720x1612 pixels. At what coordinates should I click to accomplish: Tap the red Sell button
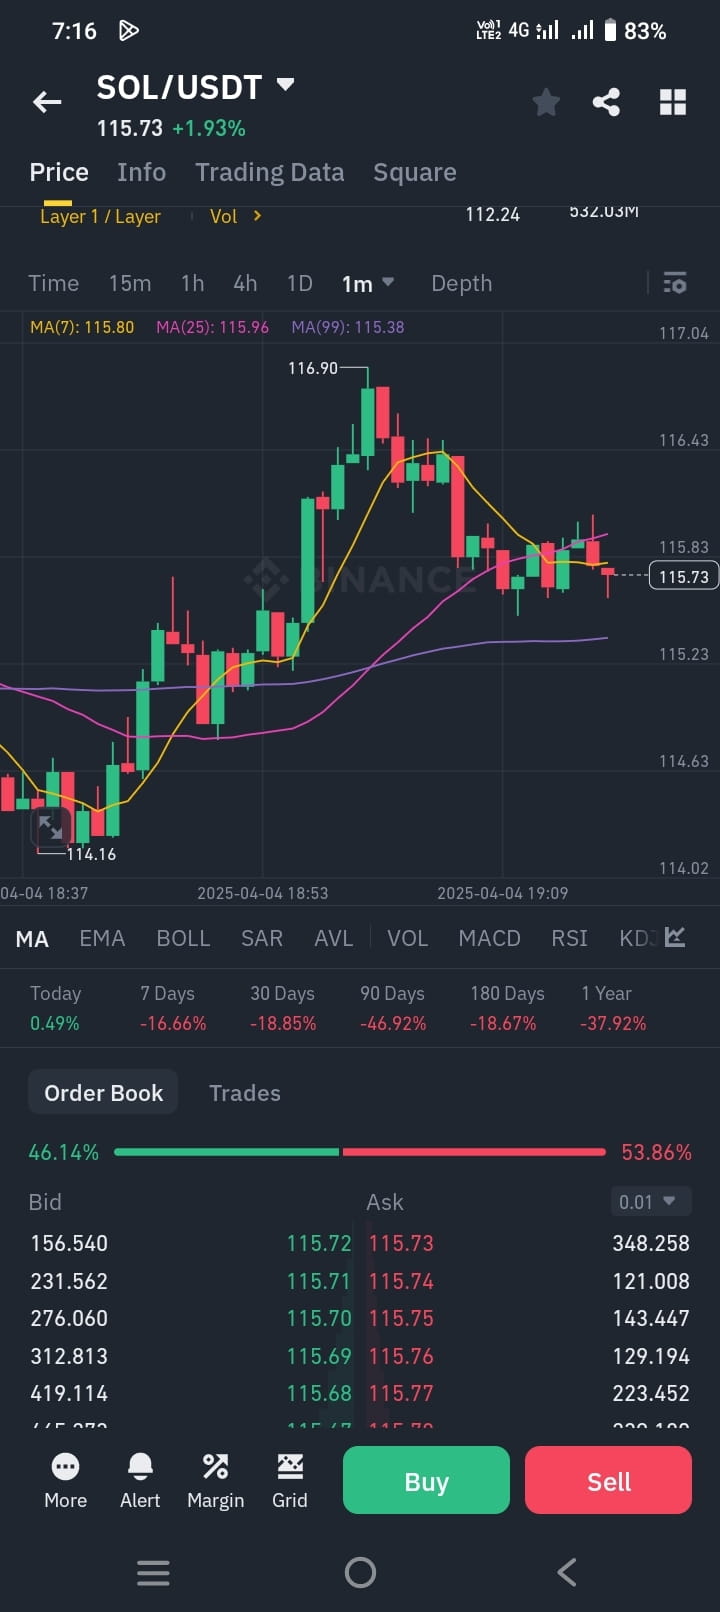(x=608, y=1481)
